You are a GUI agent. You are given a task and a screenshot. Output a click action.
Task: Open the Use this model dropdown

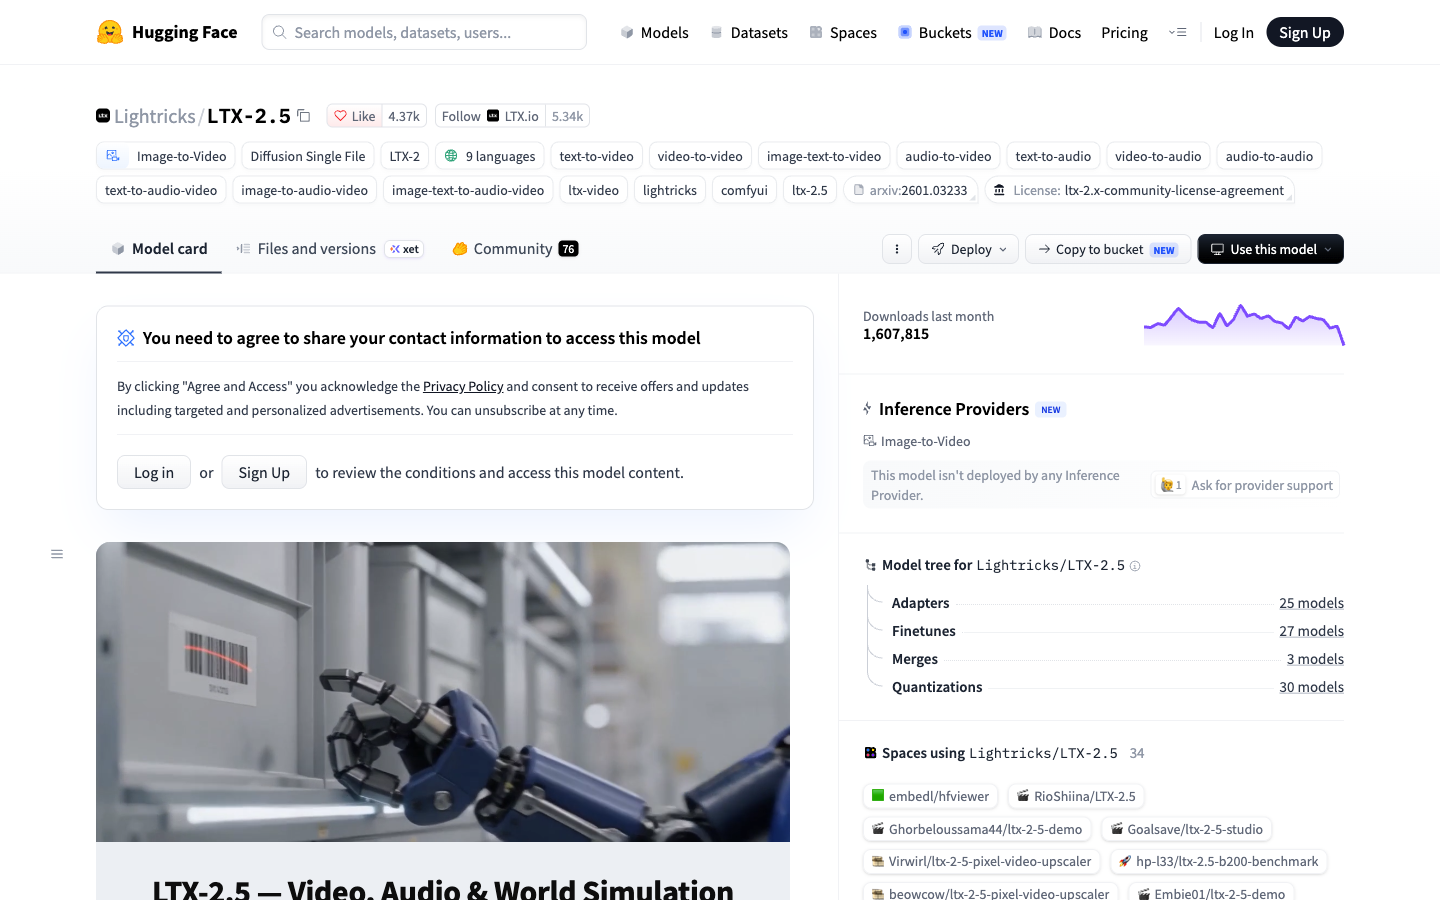pyautogui.click(x=1270, y=249)
